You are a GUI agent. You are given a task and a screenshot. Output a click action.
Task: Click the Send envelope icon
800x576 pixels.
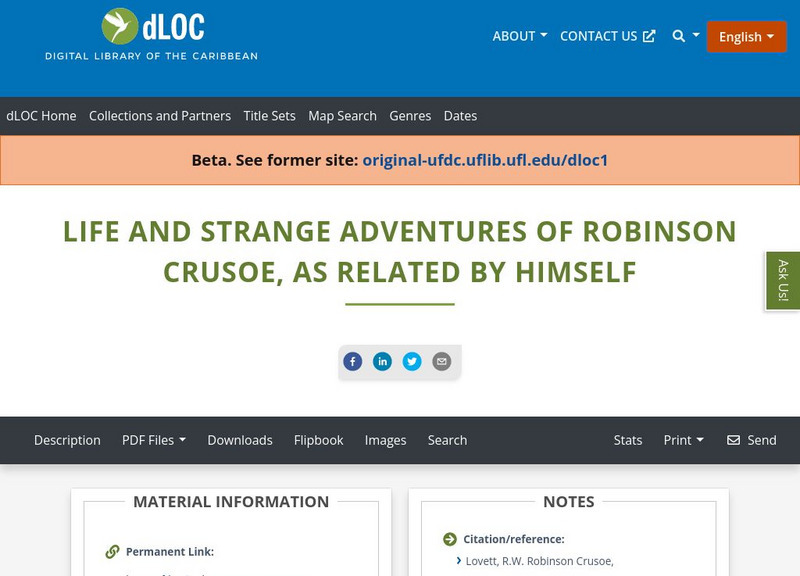(733, 440)
